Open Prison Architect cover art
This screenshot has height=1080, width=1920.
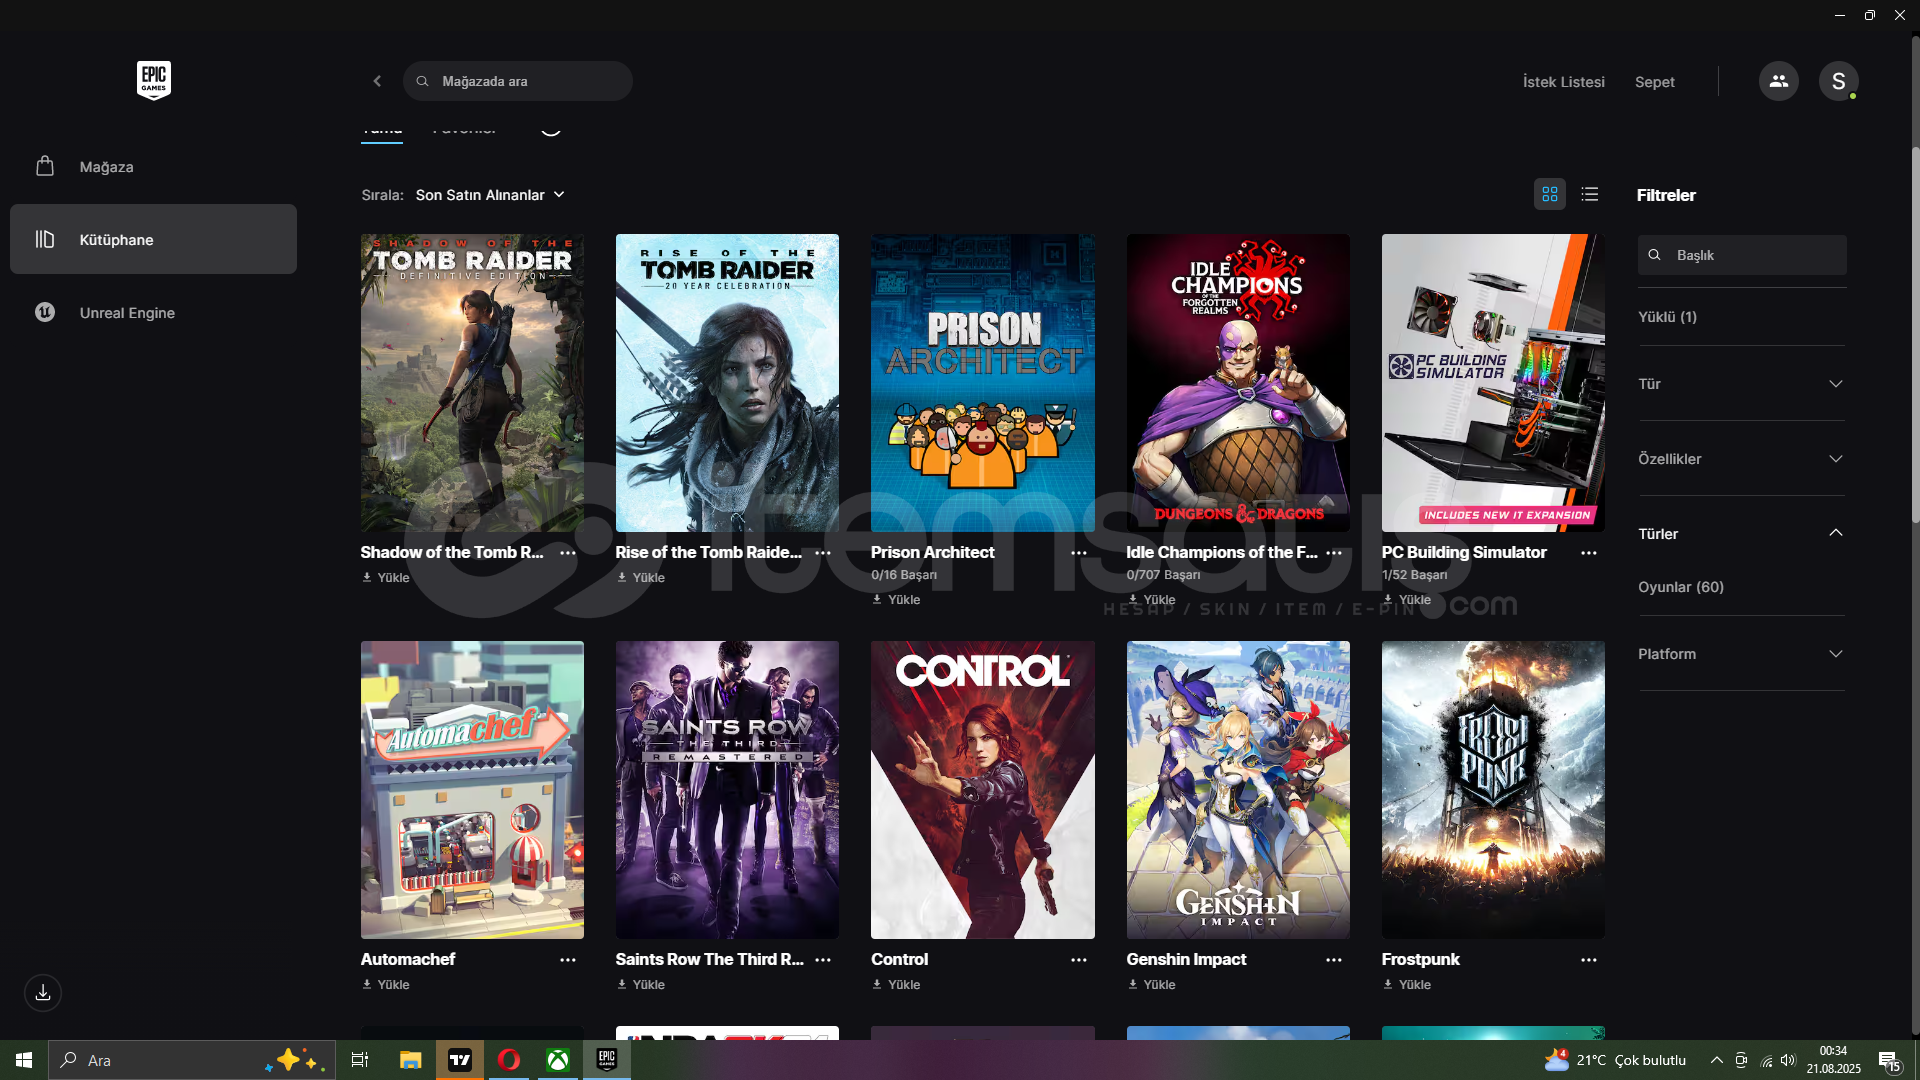[983, 383]
